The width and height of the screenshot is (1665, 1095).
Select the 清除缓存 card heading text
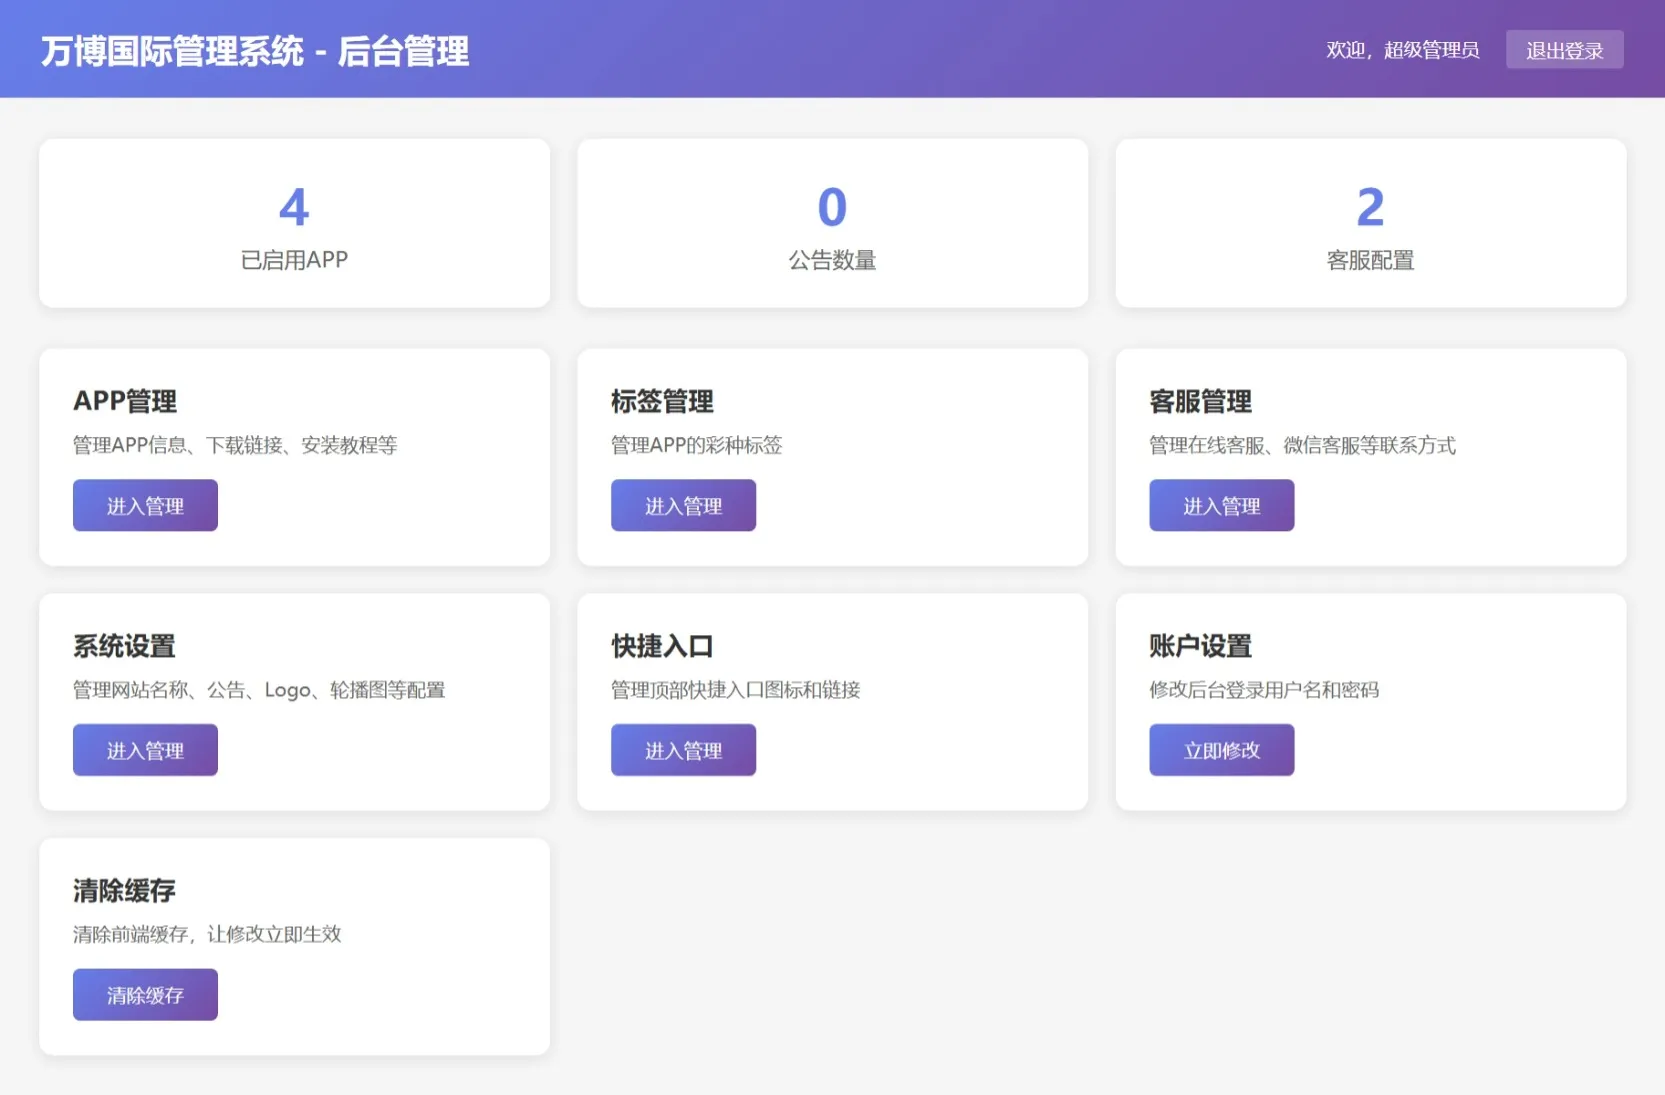click(124, 889)
